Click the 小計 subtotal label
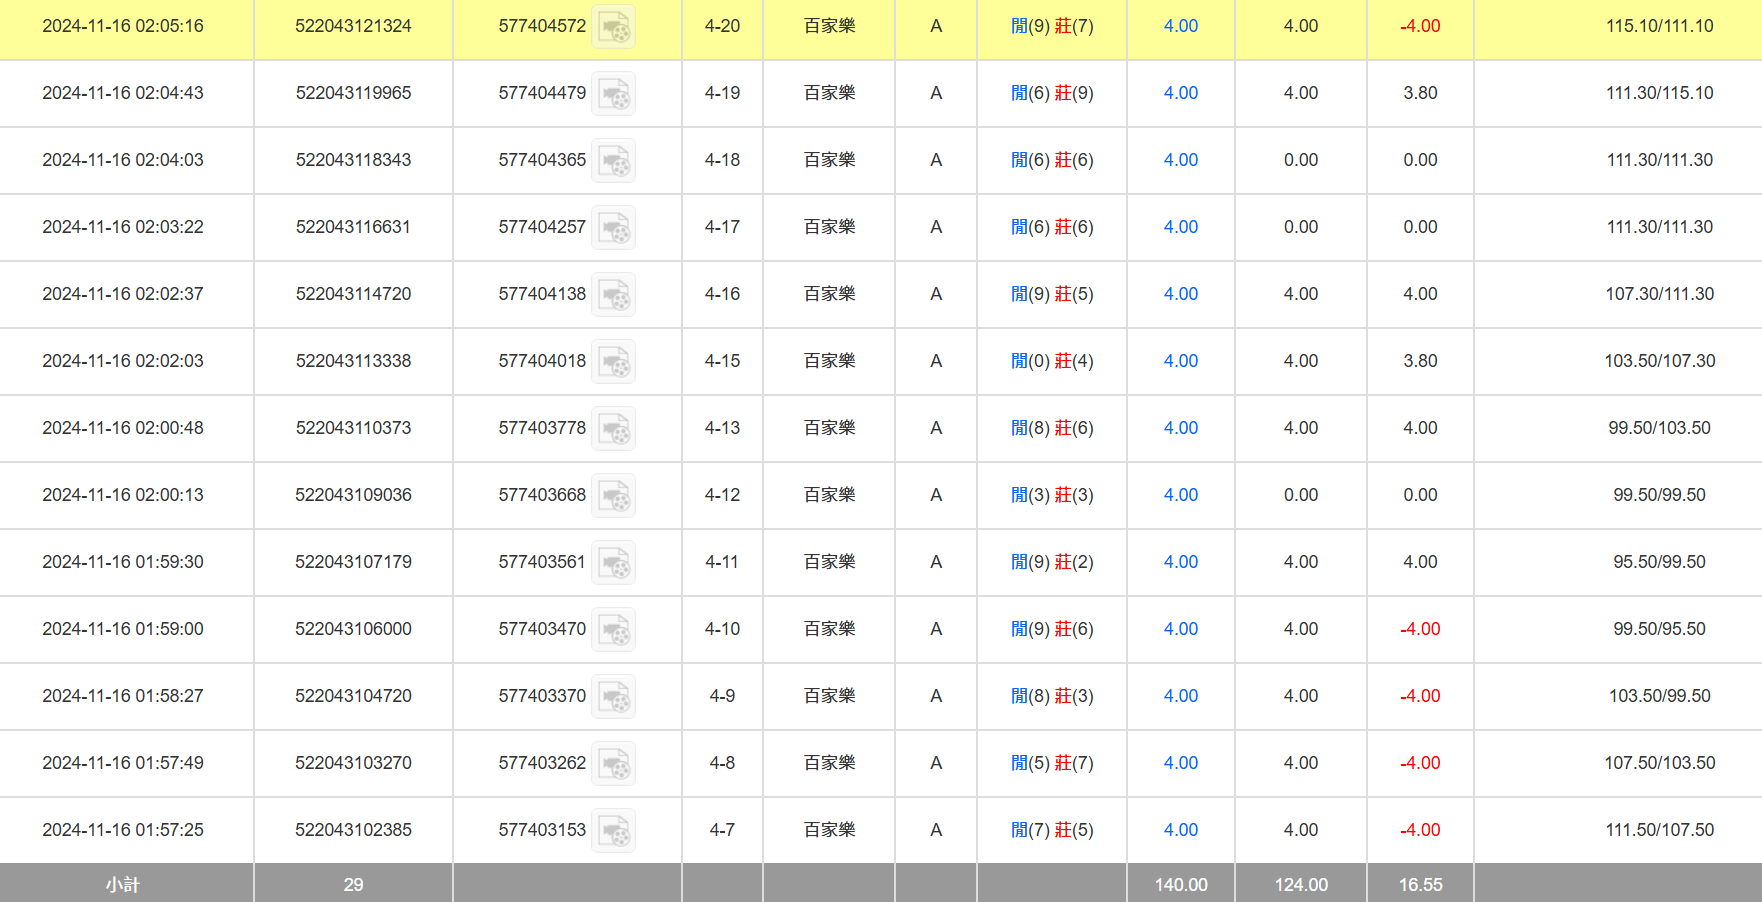 123,885
